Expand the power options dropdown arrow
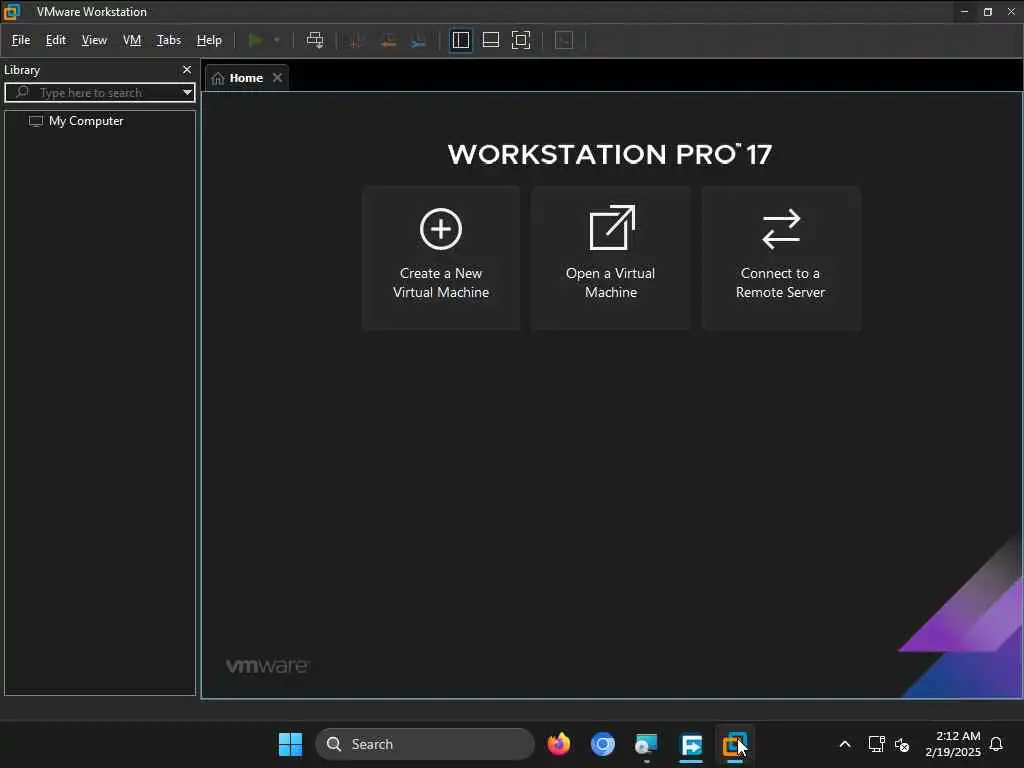1024x768 pixels. 277,40
